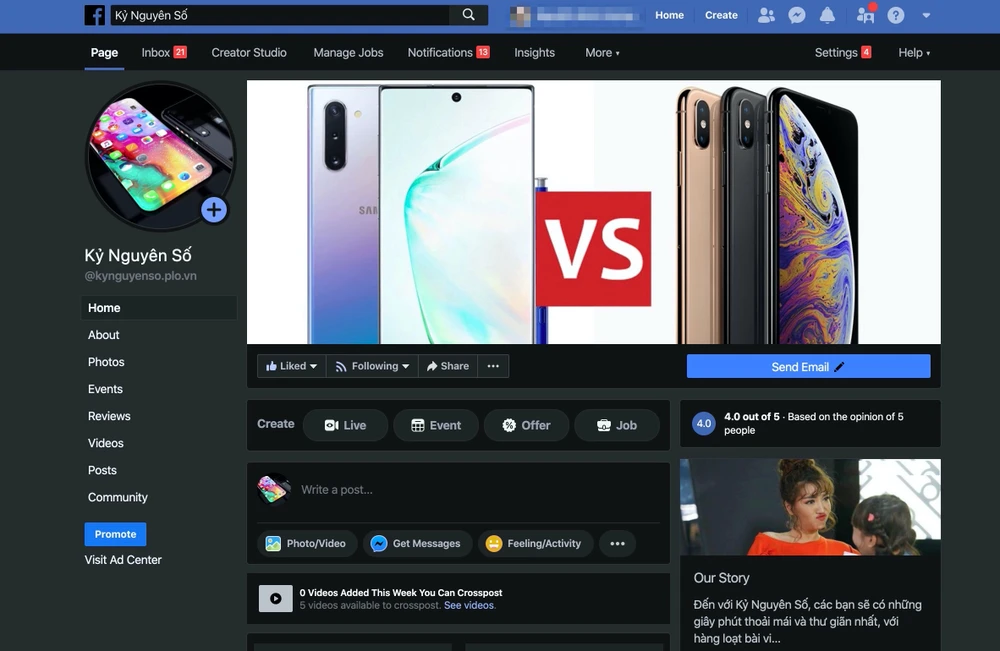Click the search magnifier icon

click(x=468, y=15)
